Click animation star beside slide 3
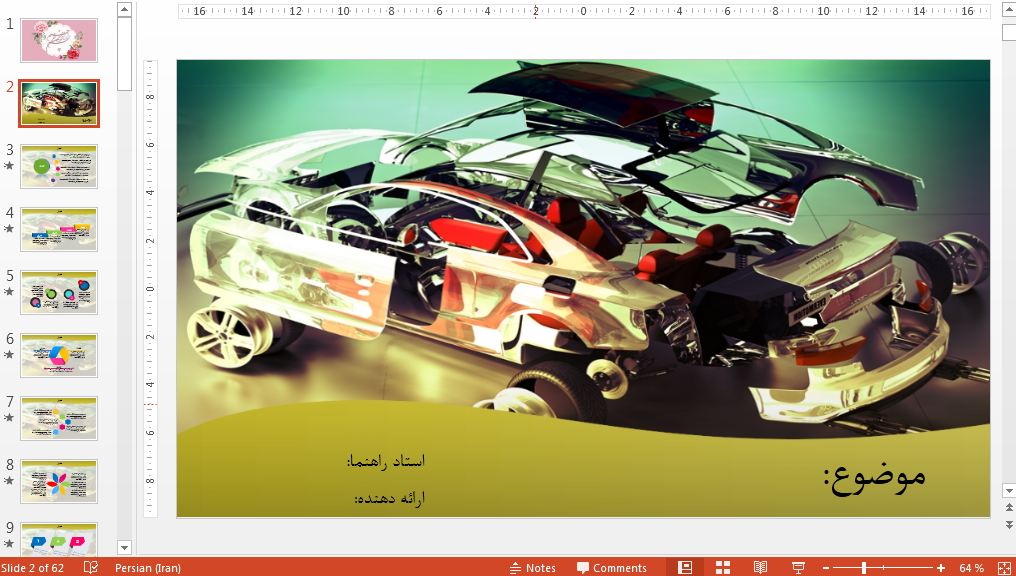The image size is (1016, 576). [10, 165]
